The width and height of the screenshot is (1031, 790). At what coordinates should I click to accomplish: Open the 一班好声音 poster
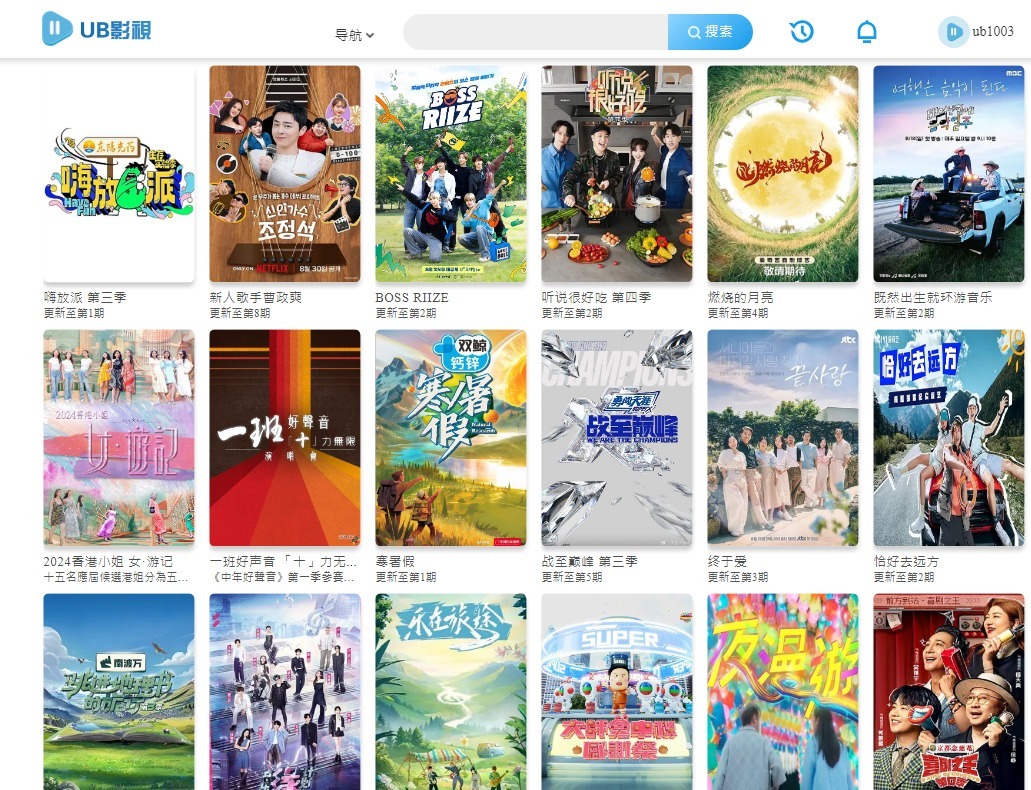tap(285, 438)
